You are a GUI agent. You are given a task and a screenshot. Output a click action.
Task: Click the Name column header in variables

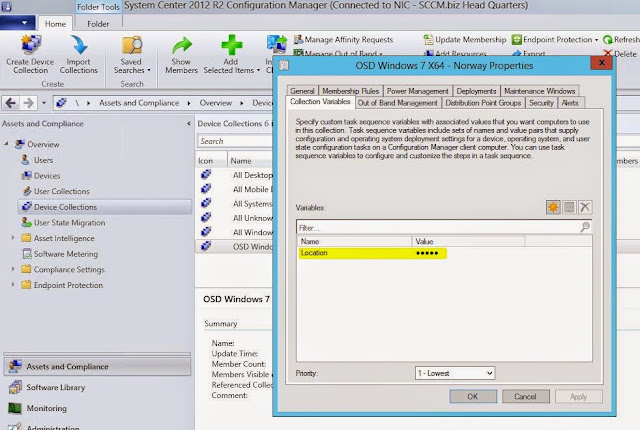pyautogui.click(x=354, y=242)
